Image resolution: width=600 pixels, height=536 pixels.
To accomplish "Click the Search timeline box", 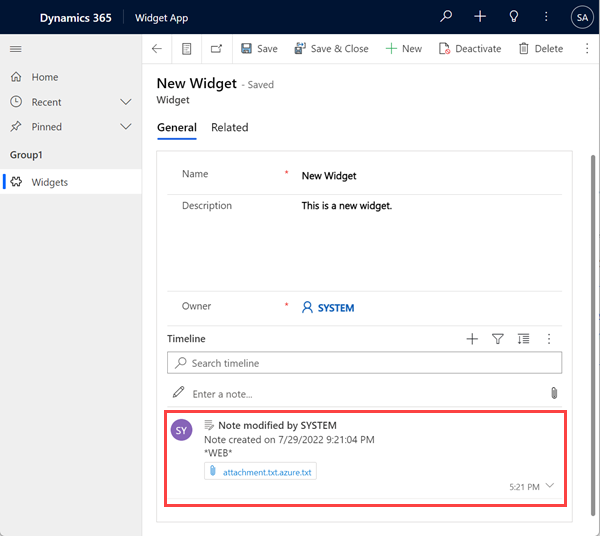I will pyautogui.click(x=364, y=363).
